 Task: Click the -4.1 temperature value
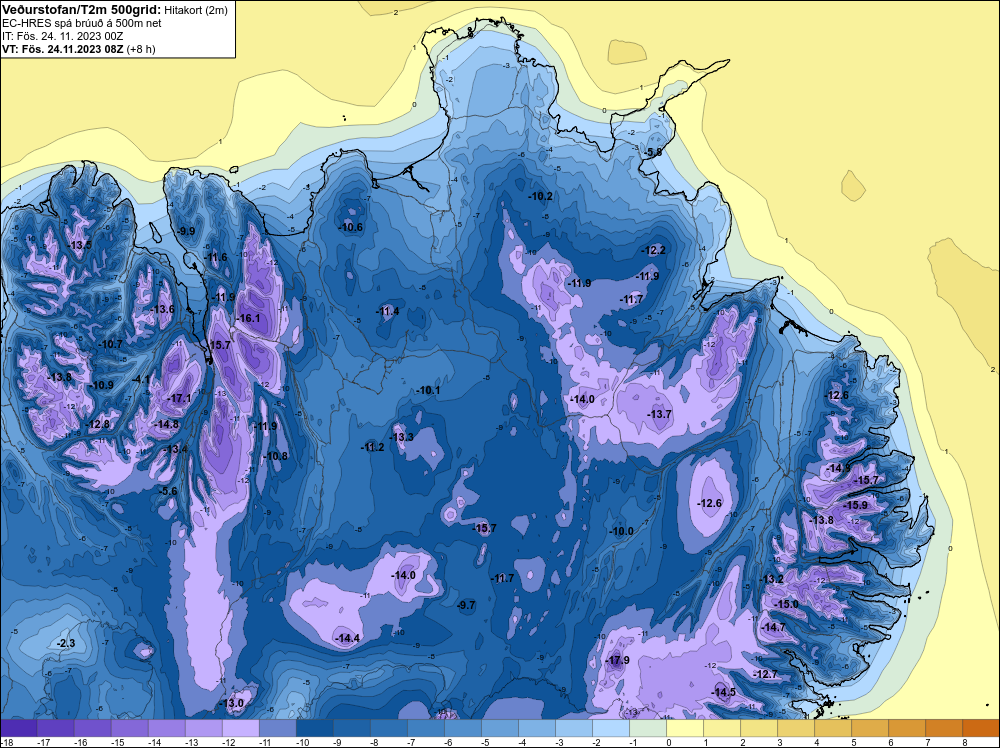tap(140, 379)
